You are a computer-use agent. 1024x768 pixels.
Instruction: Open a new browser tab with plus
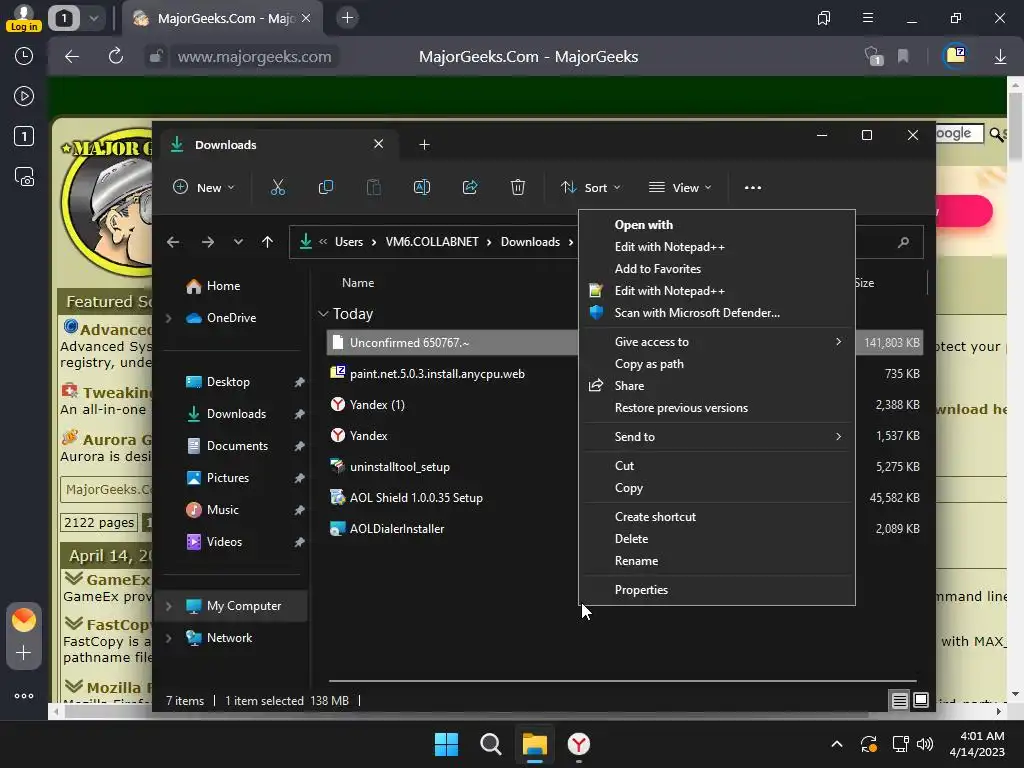coord(347,18)
